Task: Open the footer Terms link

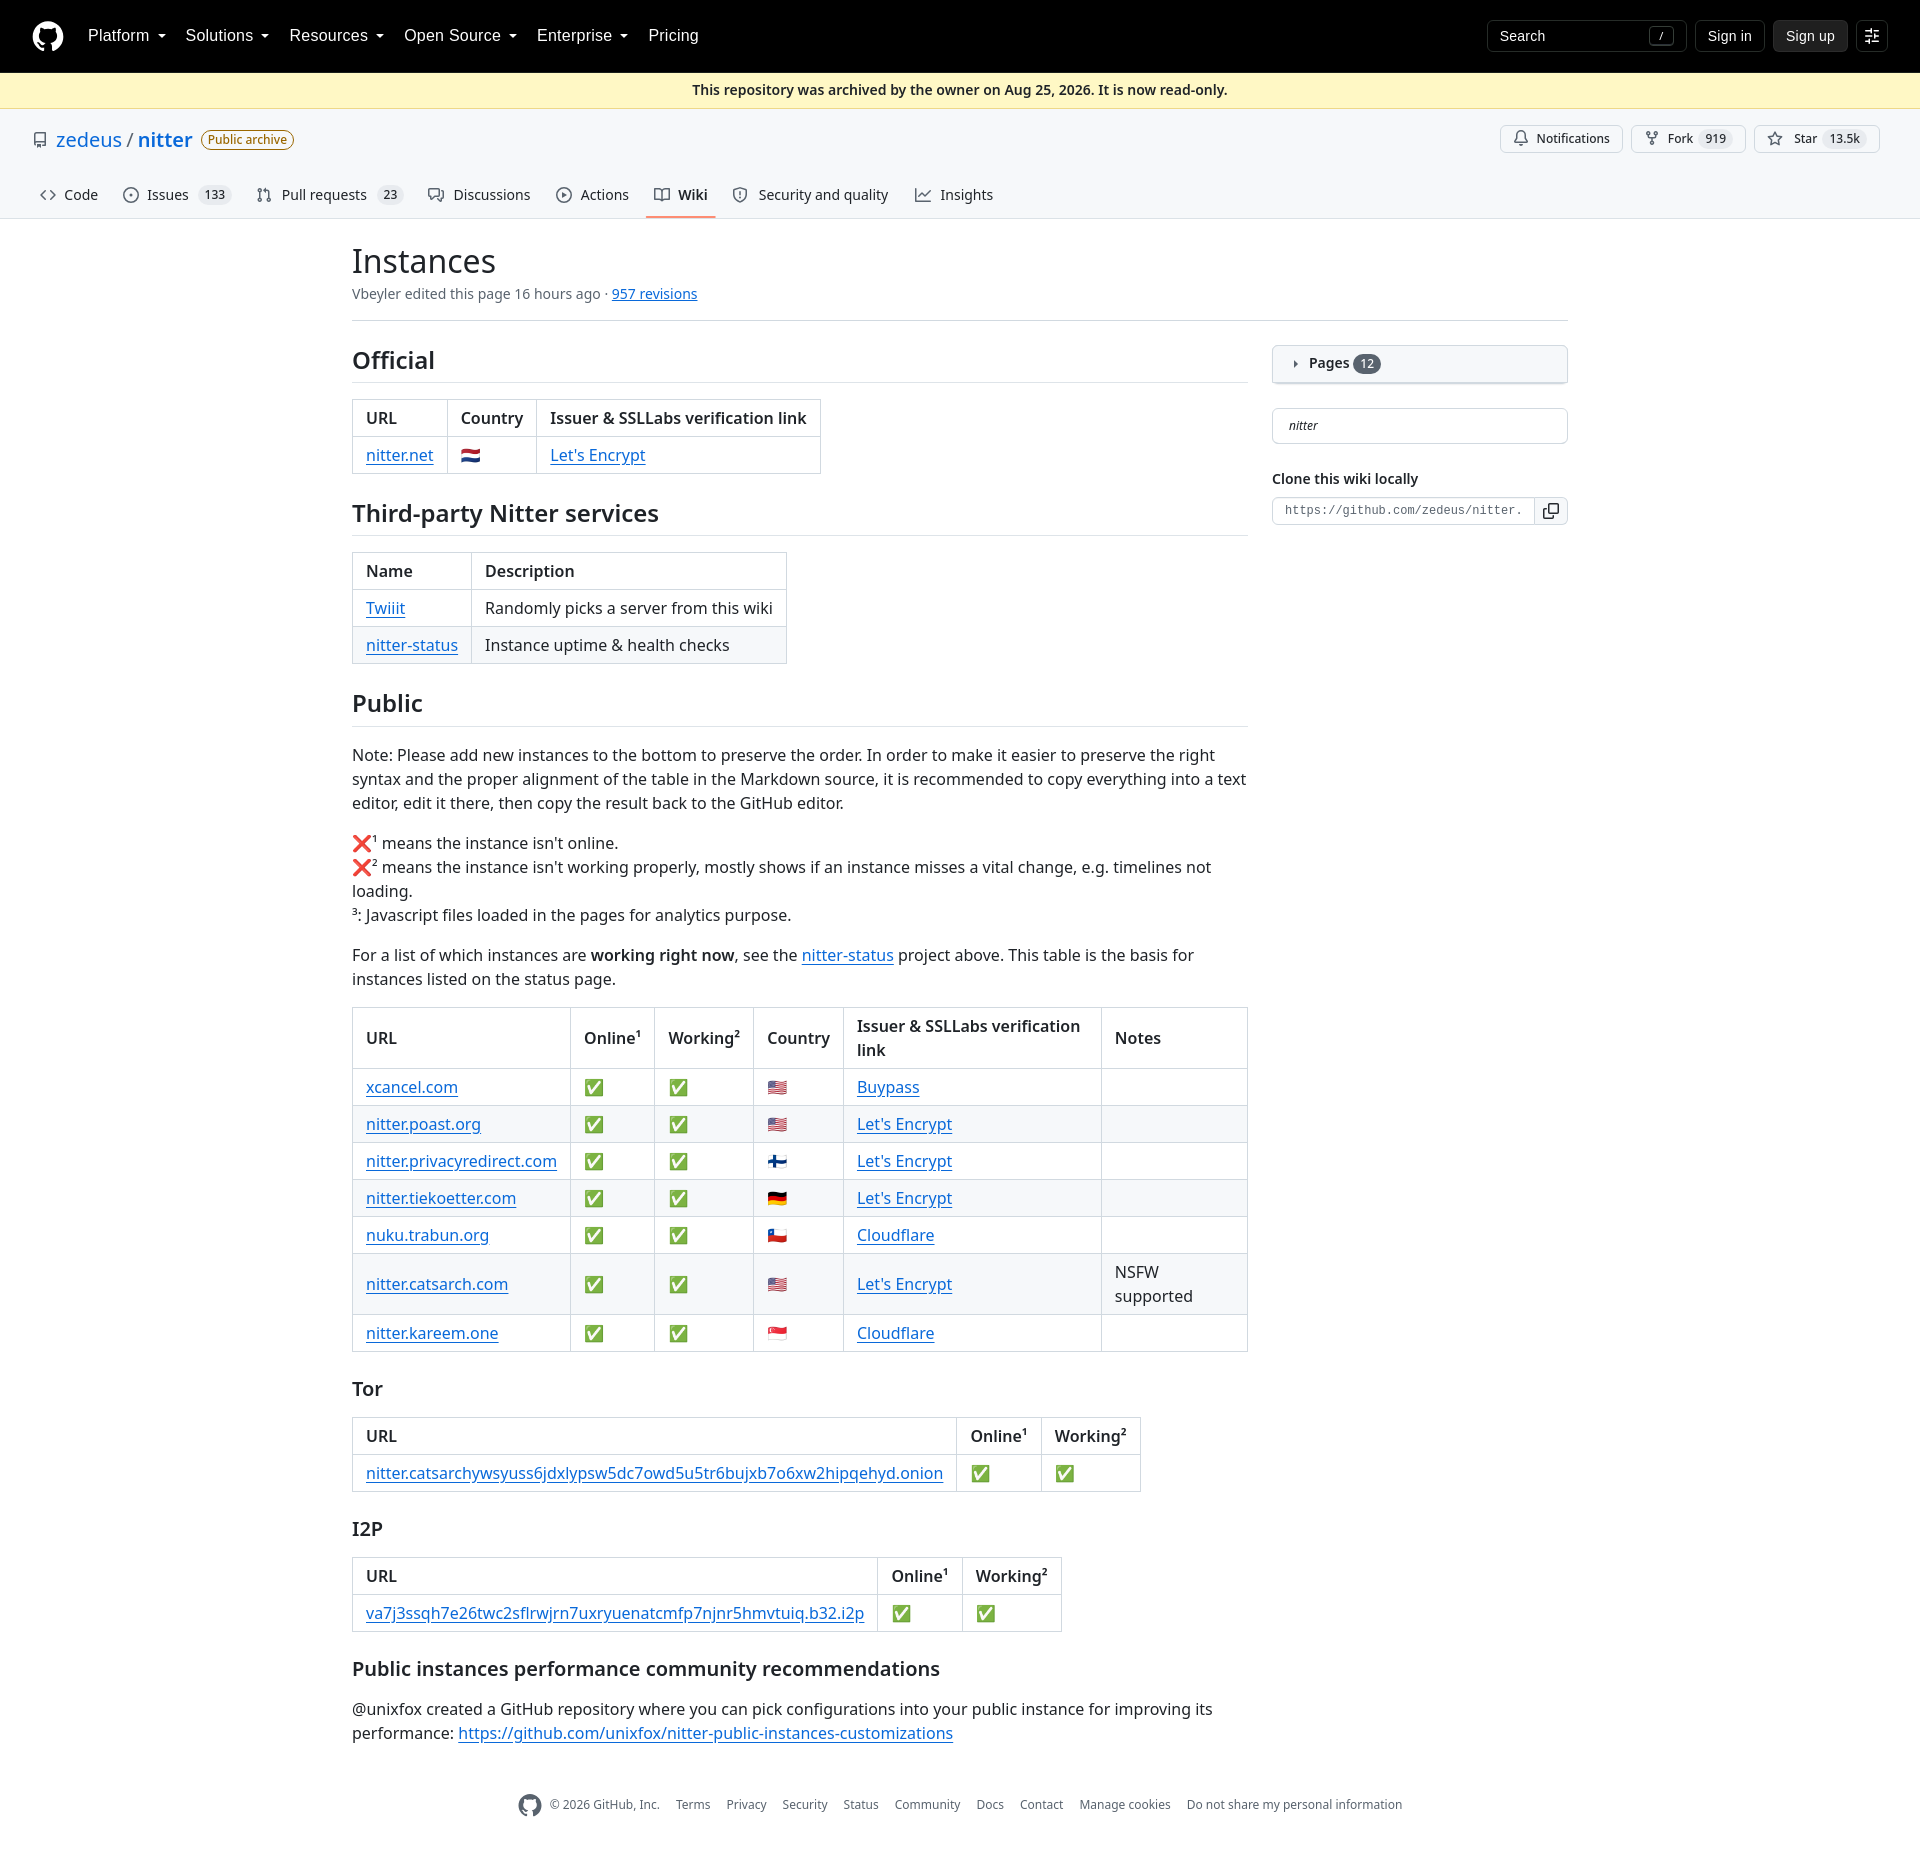Action: pyautogui.click(x=693, y=1805)
